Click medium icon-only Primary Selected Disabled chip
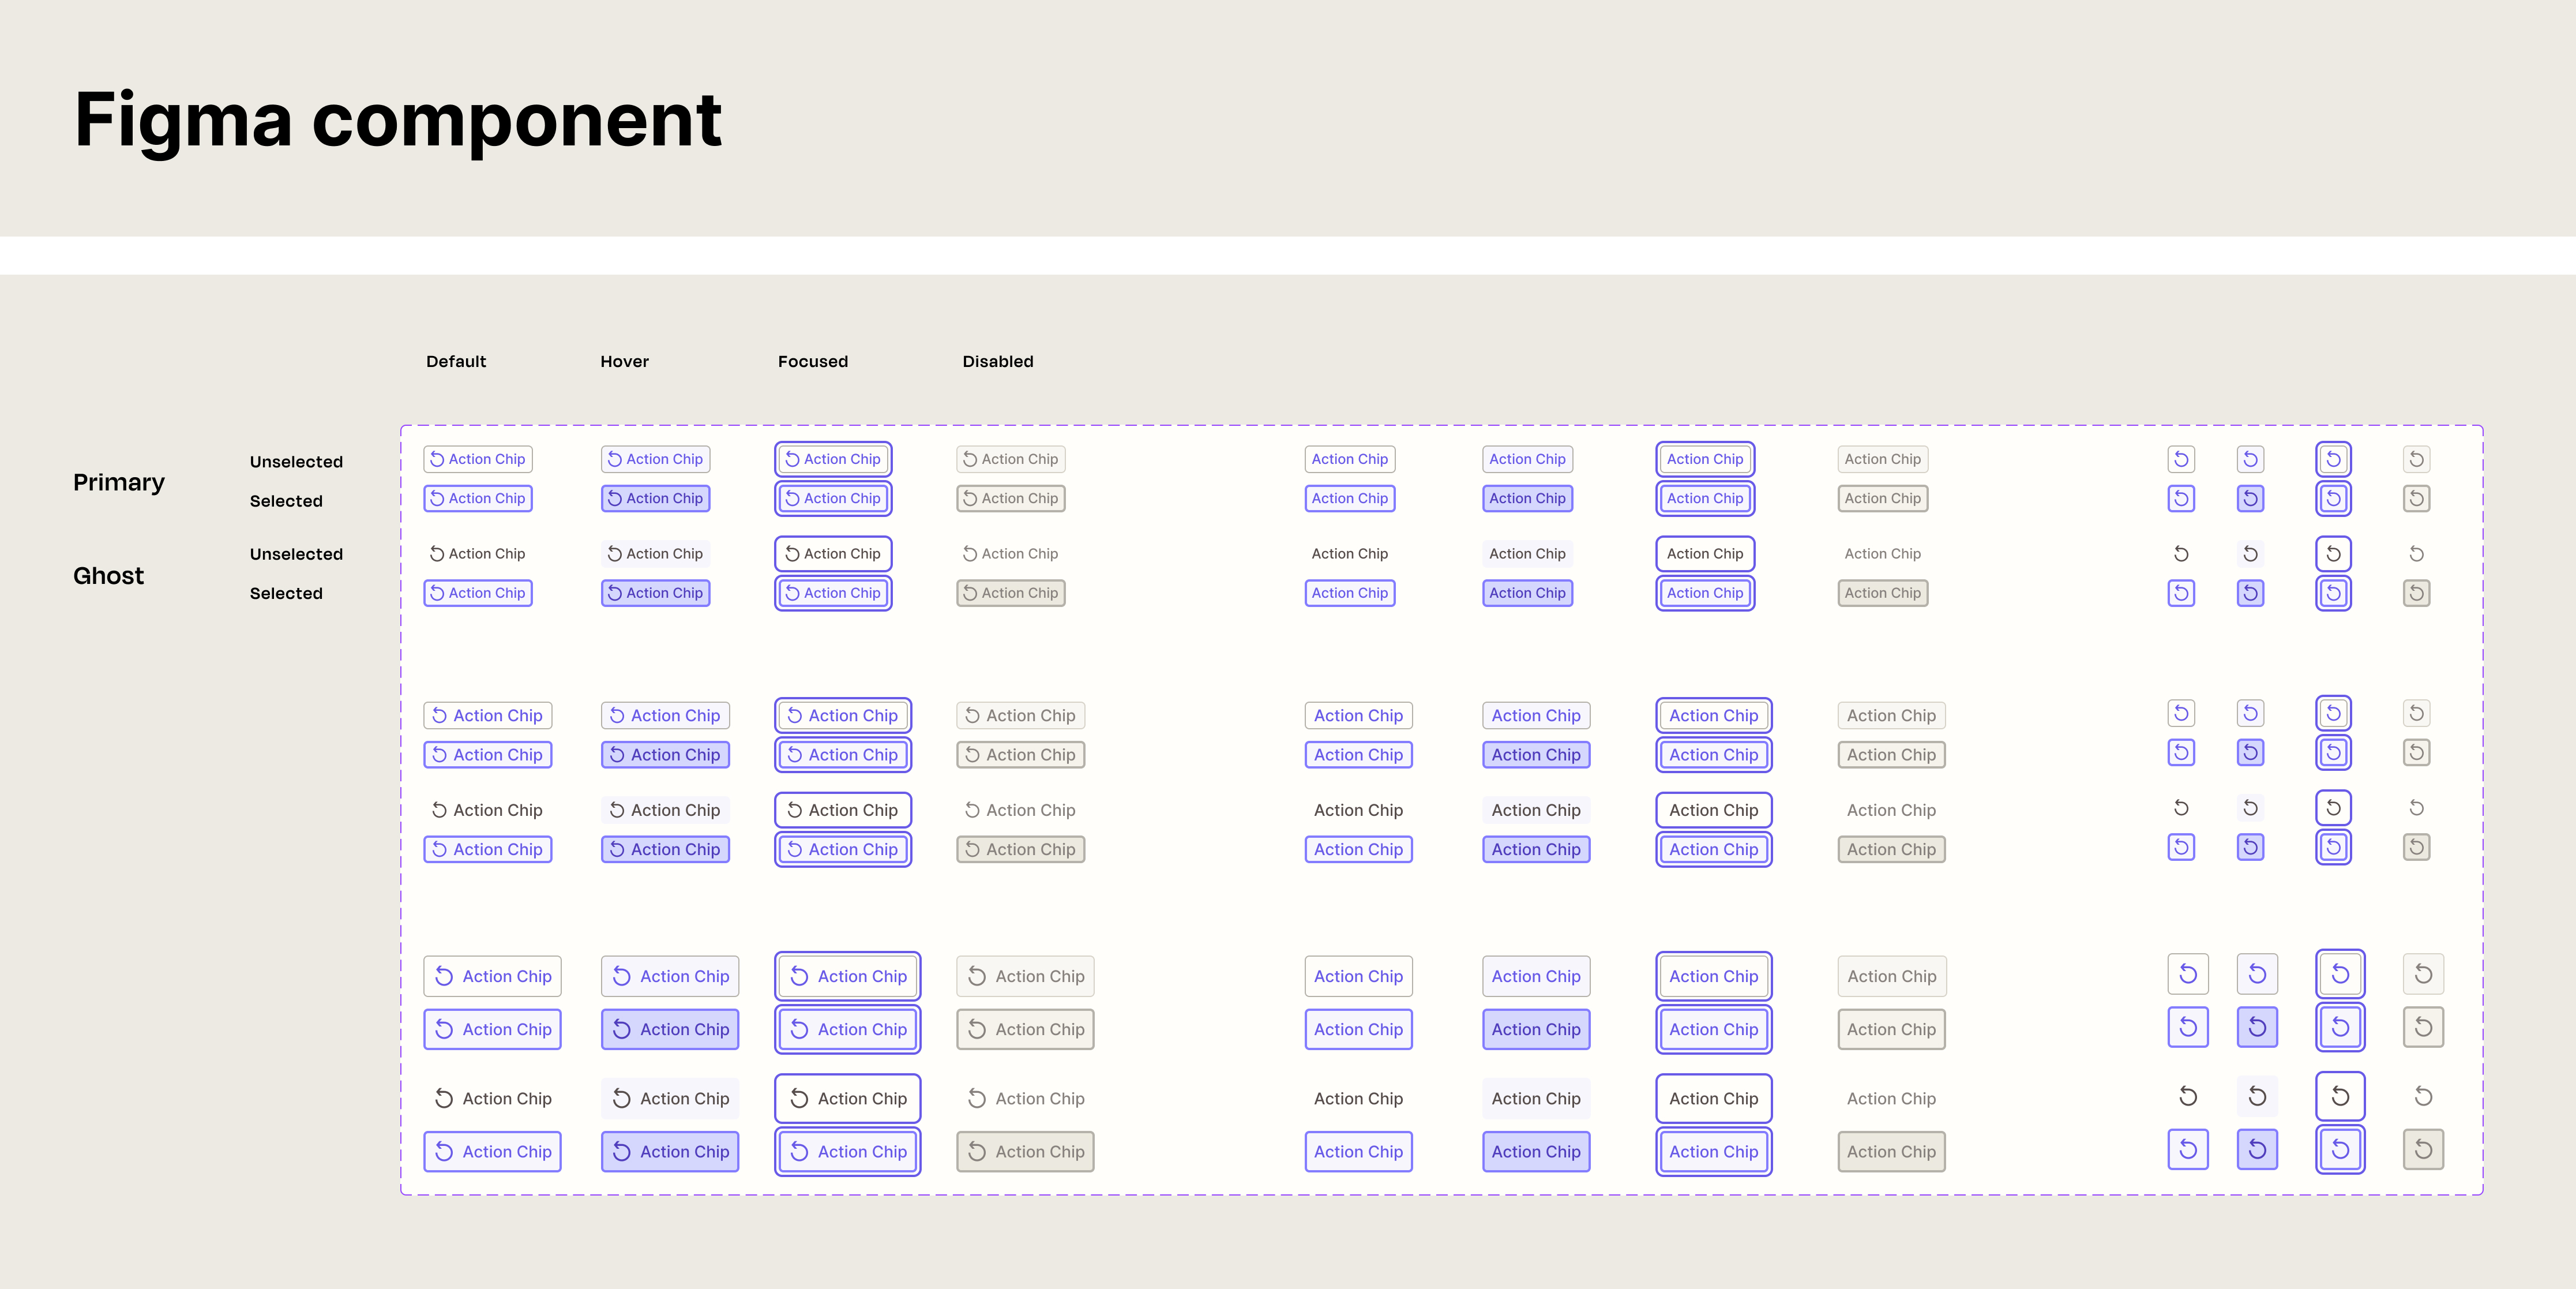Viewport: 2576px width, 1289px height. click(2416, 752)
